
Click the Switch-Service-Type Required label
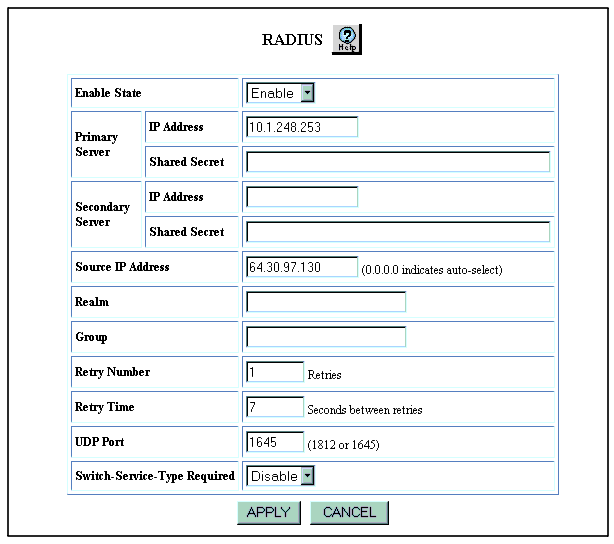155,476
